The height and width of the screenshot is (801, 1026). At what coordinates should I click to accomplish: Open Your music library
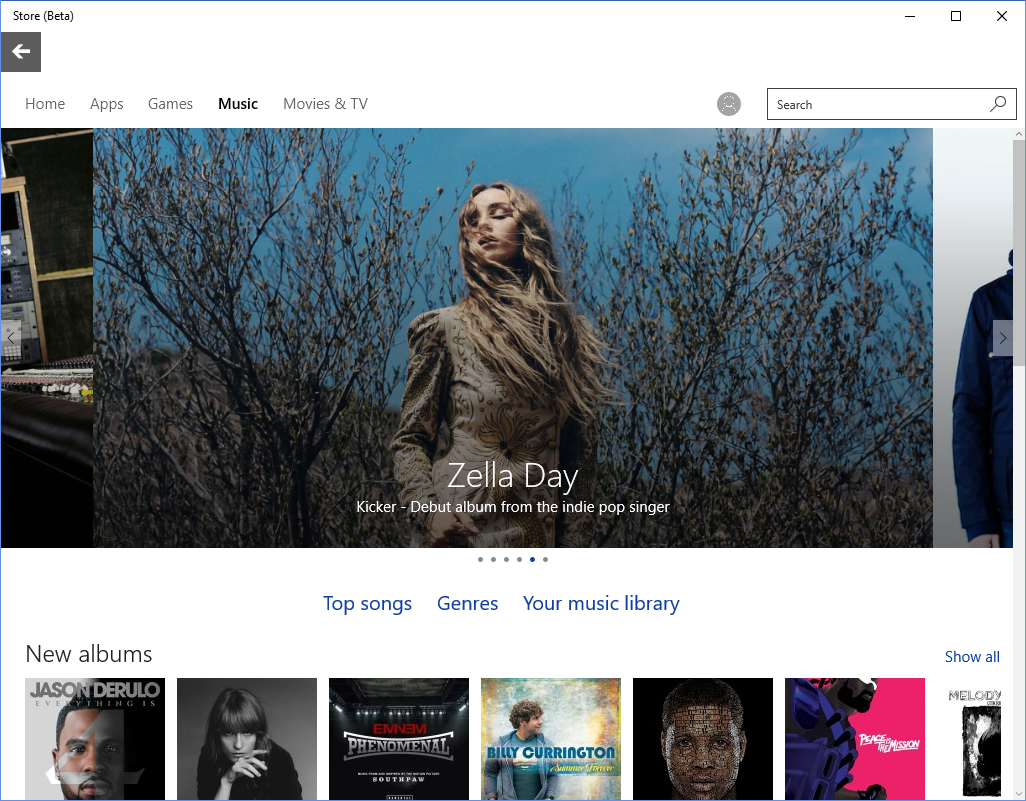pyautogui.click(x=601, y=603)
